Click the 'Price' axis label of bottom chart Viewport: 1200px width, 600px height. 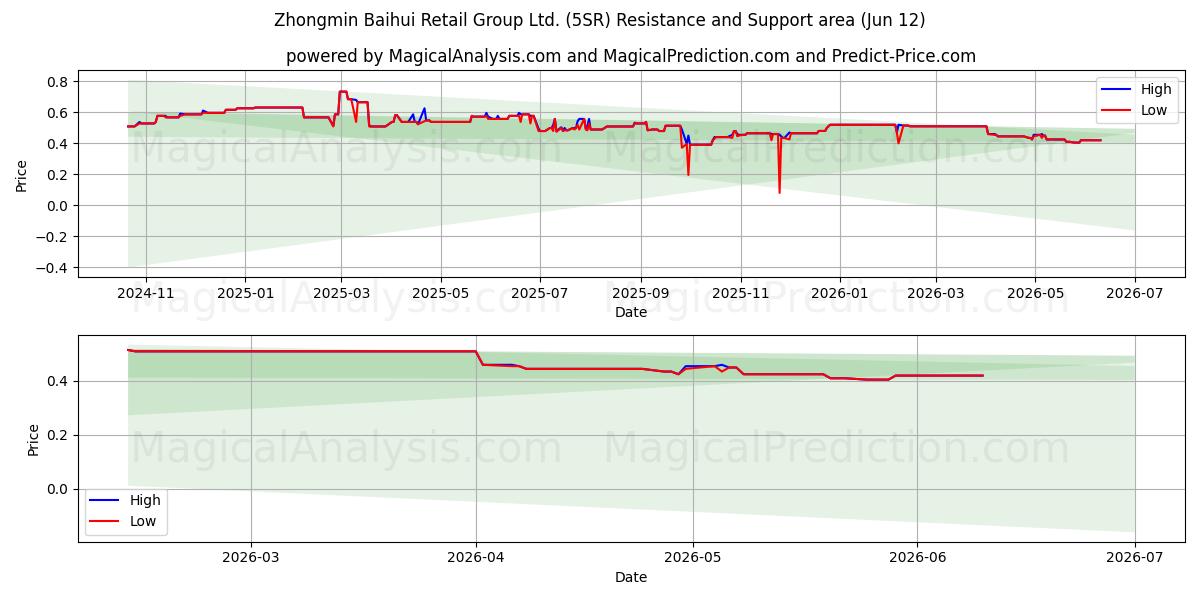point(34,440)
